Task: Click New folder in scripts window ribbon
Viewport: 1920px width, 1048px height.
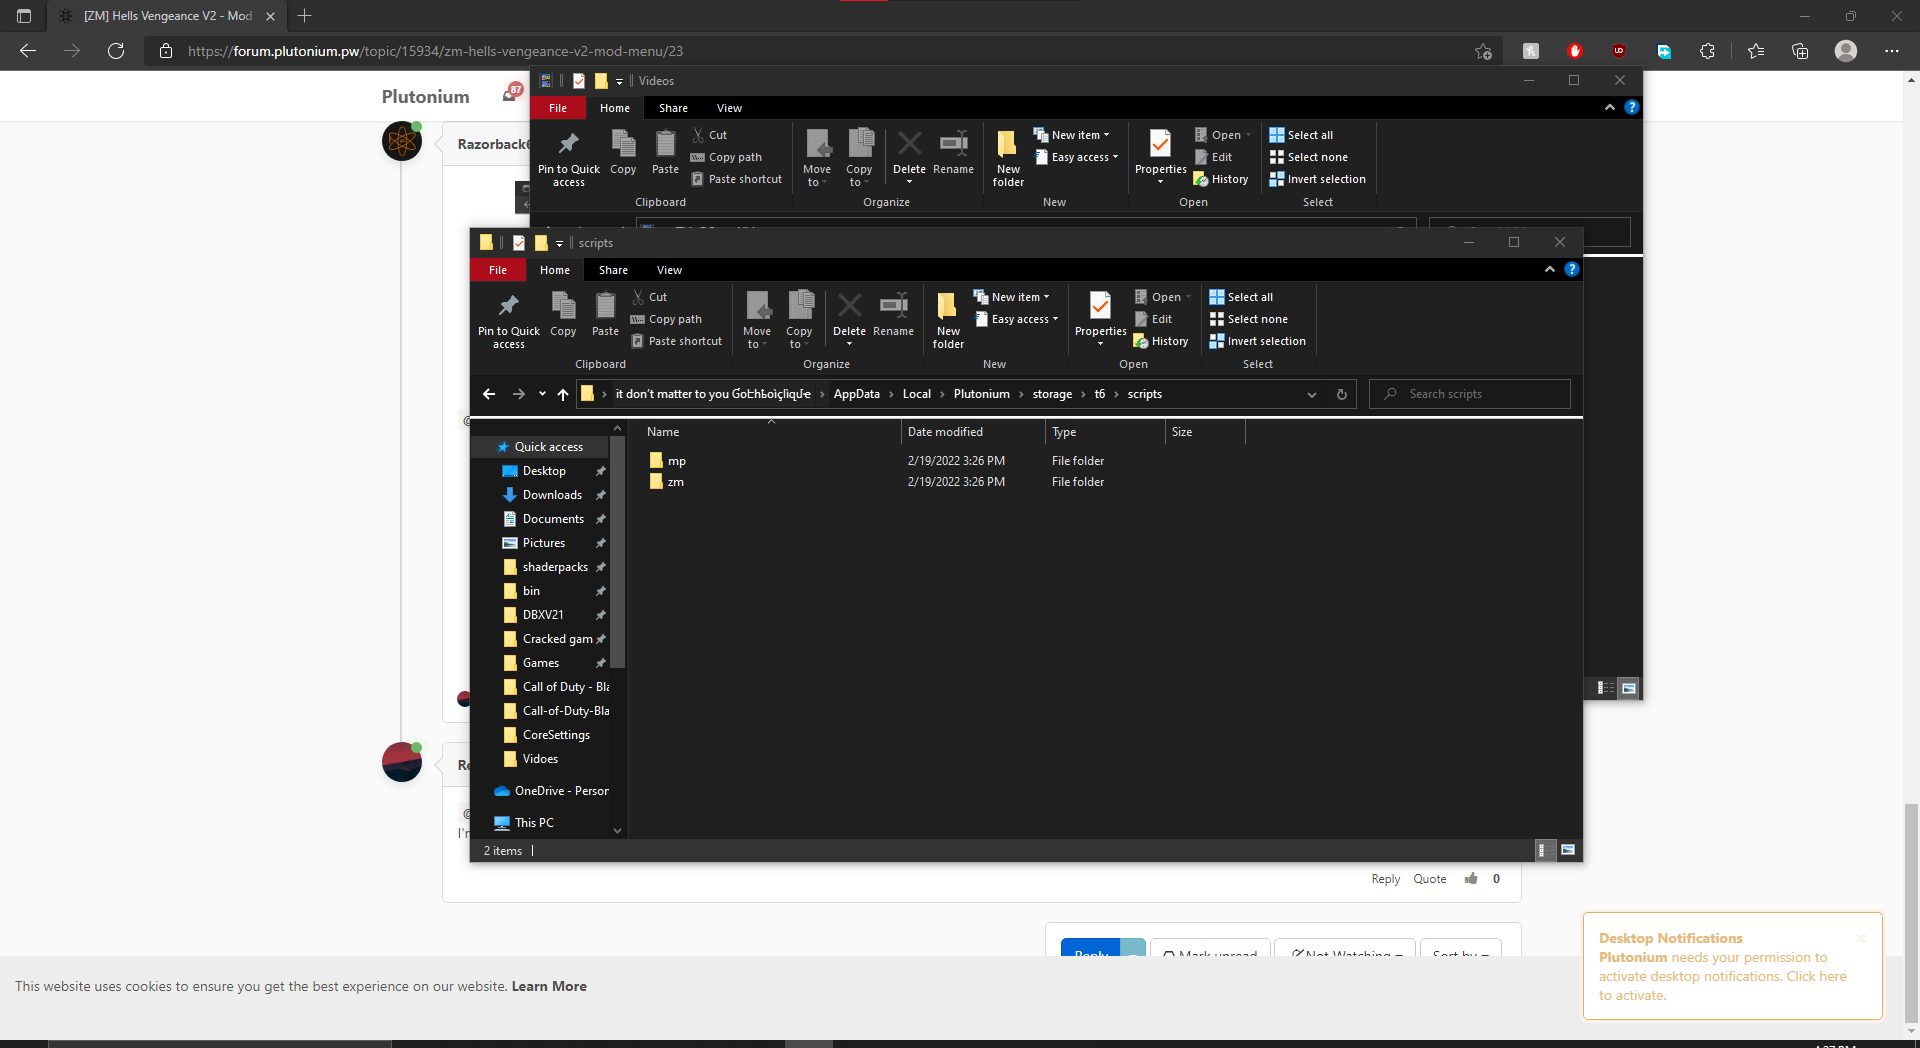Action: tap(948, 320)
